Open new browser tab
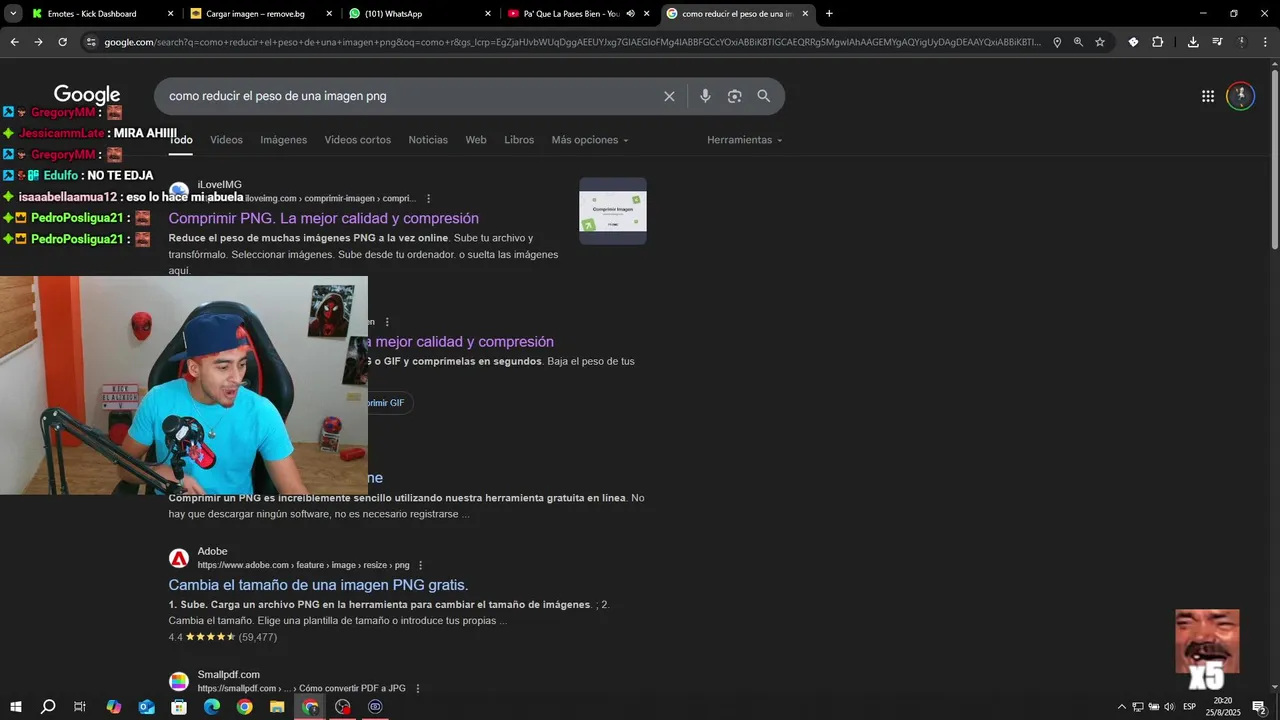 click(829, 14)
